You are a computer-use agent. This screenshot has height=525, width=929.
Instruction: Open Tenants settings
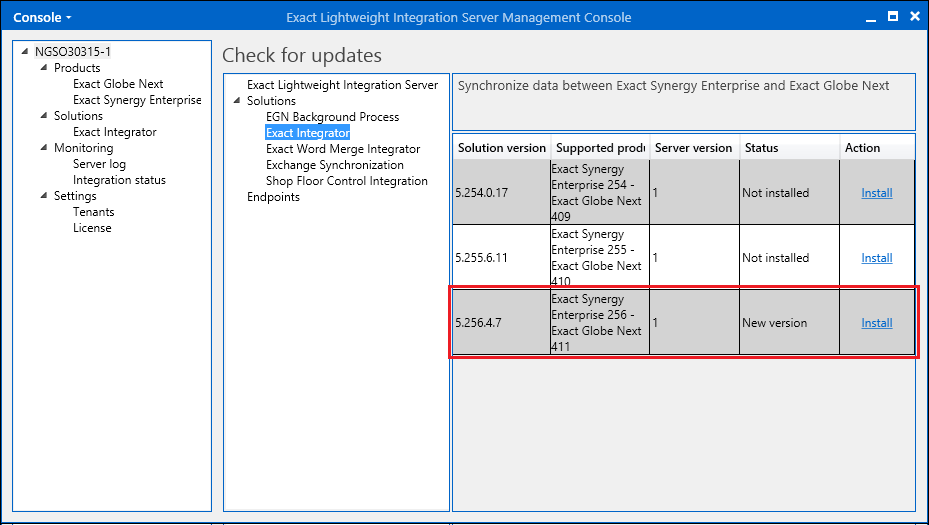click(x=94, y=212)
